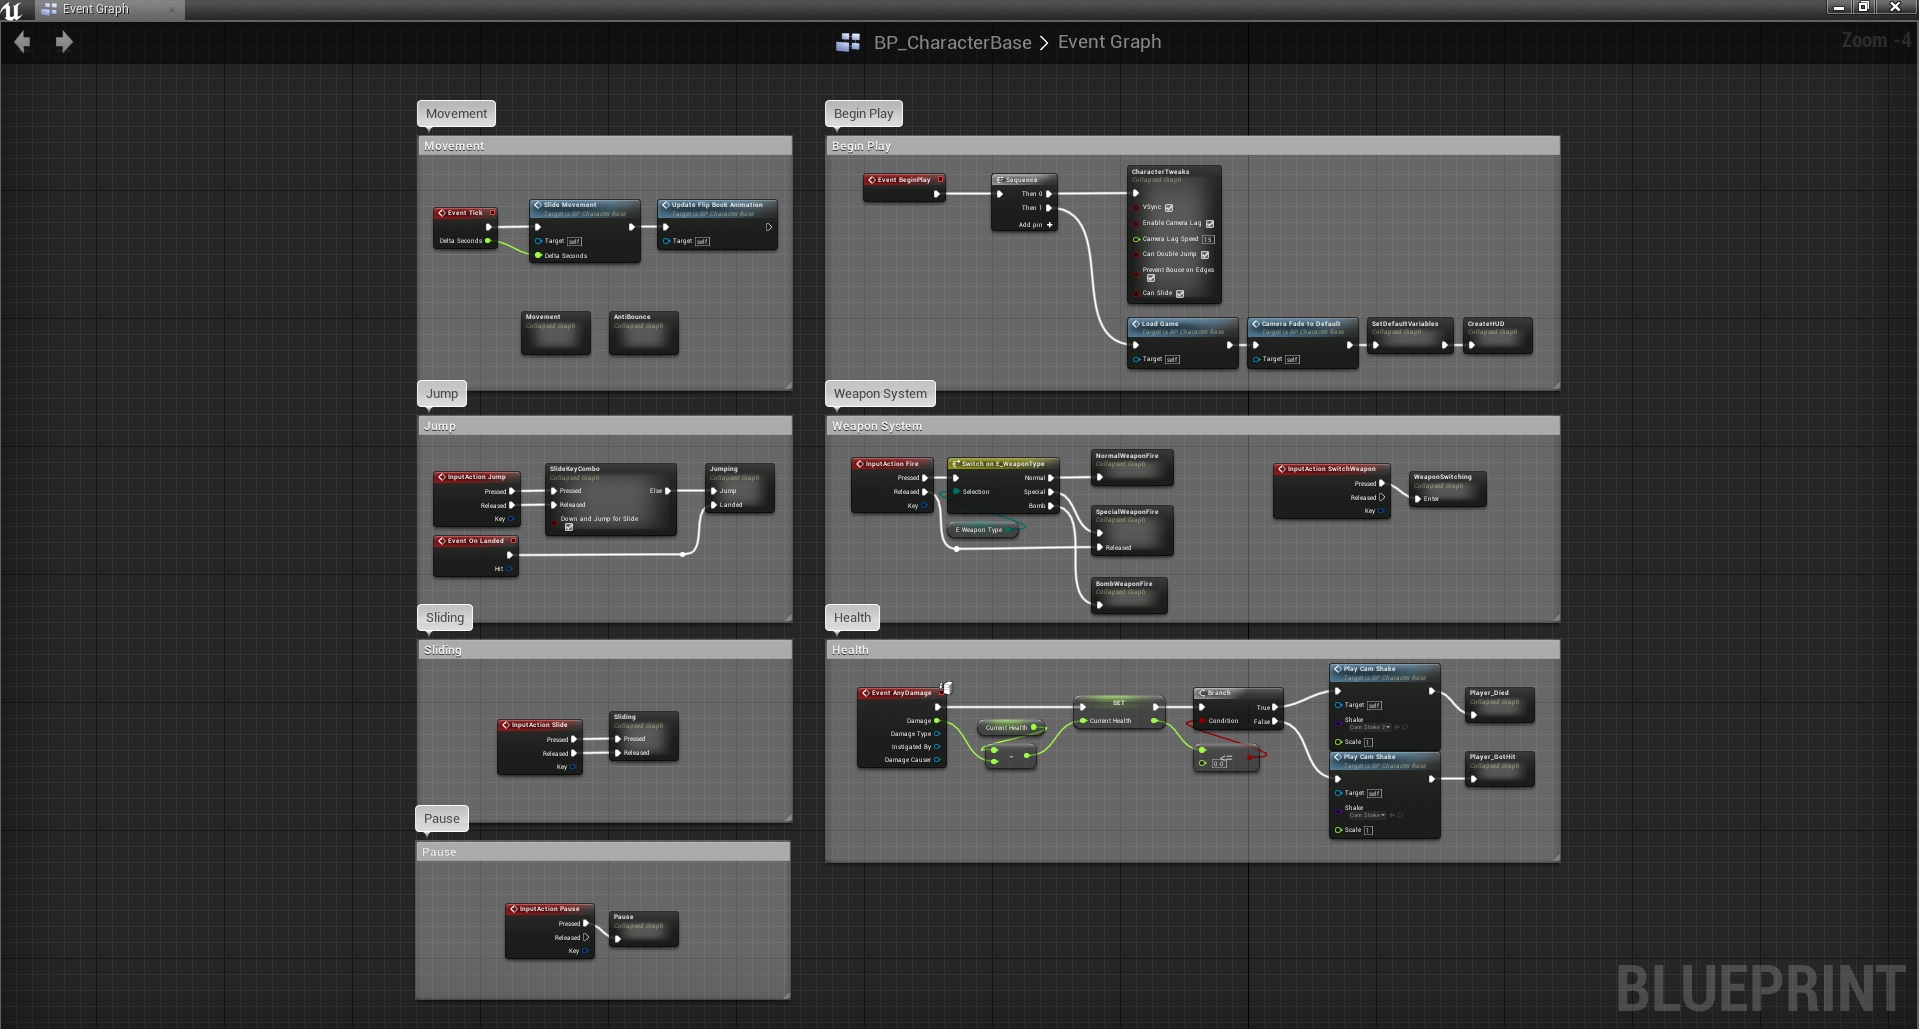
Task: Toggle the VSync checkbox in CharacterTweaks
Action: pyautogui.click(x=1168, y=208)
